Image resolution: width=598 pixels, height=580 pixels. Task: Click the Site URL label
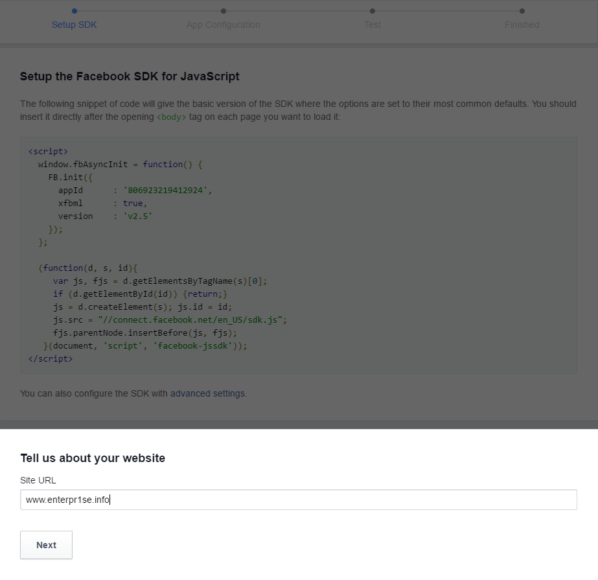click(38, 480)
